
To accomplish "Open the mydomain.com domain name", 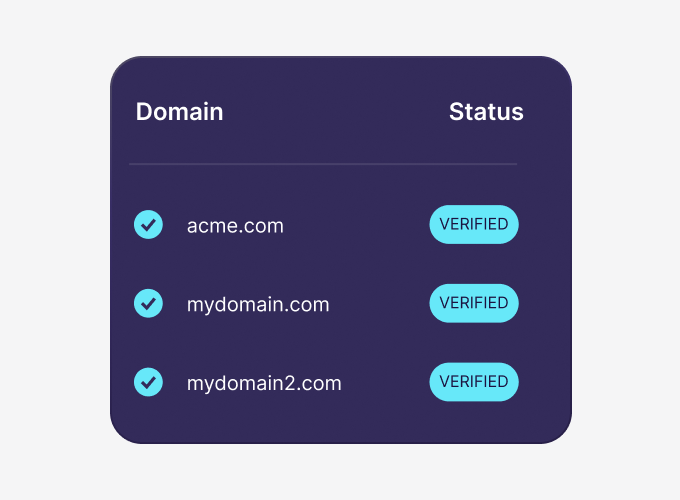I will pos(258,304).
